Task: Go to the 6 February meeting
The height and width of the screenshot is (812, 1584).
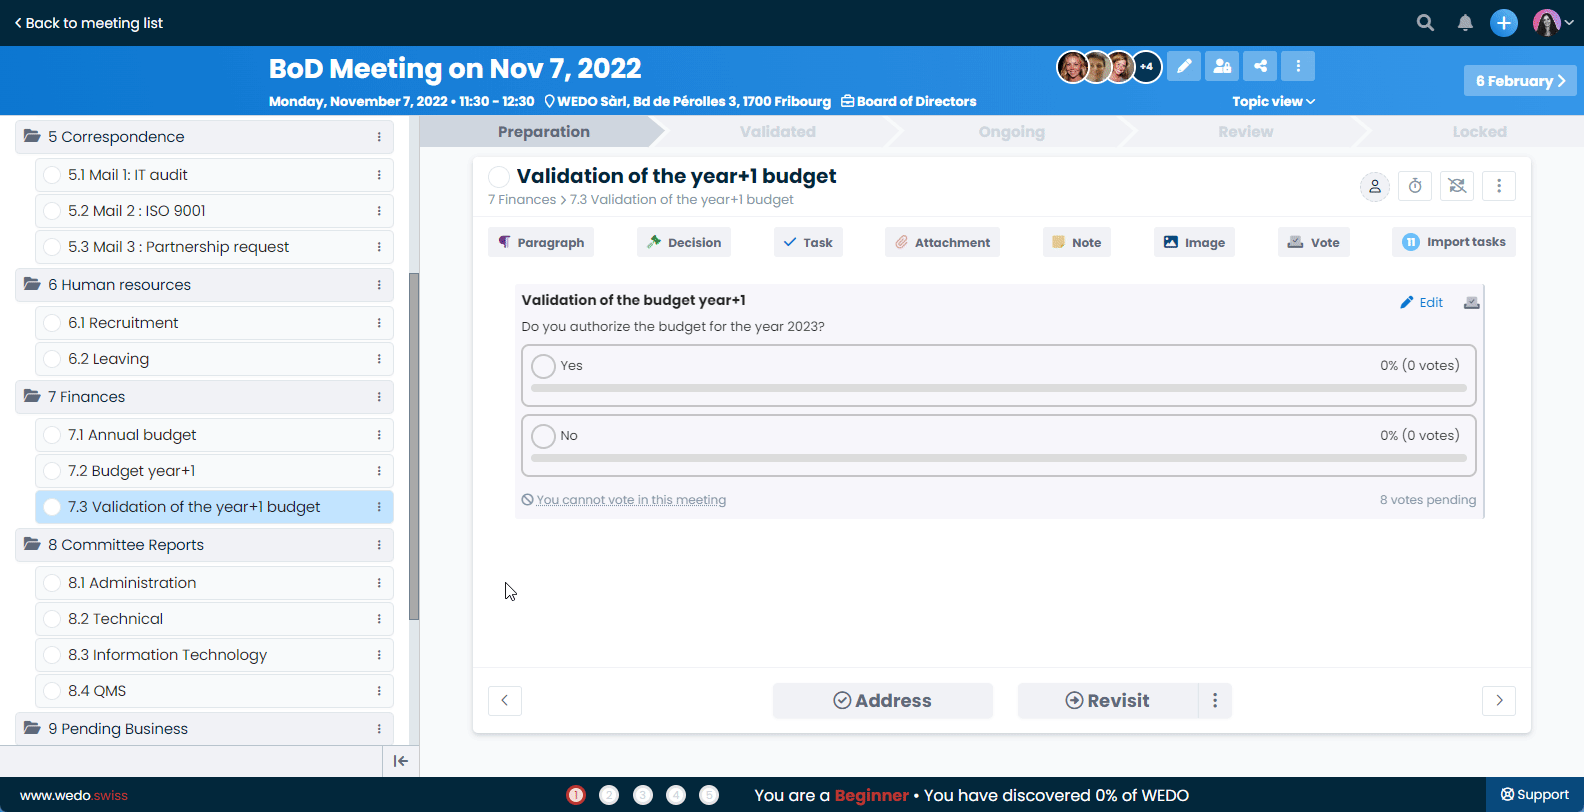Action: click(x=1520, y=81)
